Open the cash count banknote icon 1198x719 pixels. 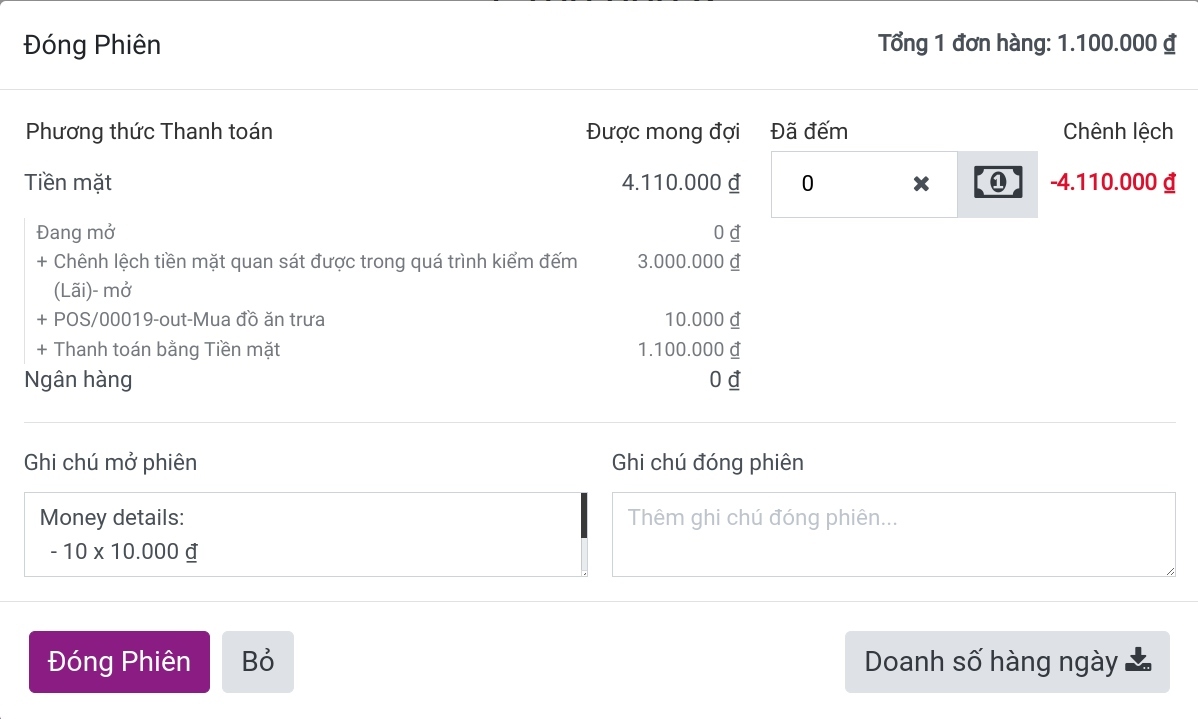[x=997, y=183]
